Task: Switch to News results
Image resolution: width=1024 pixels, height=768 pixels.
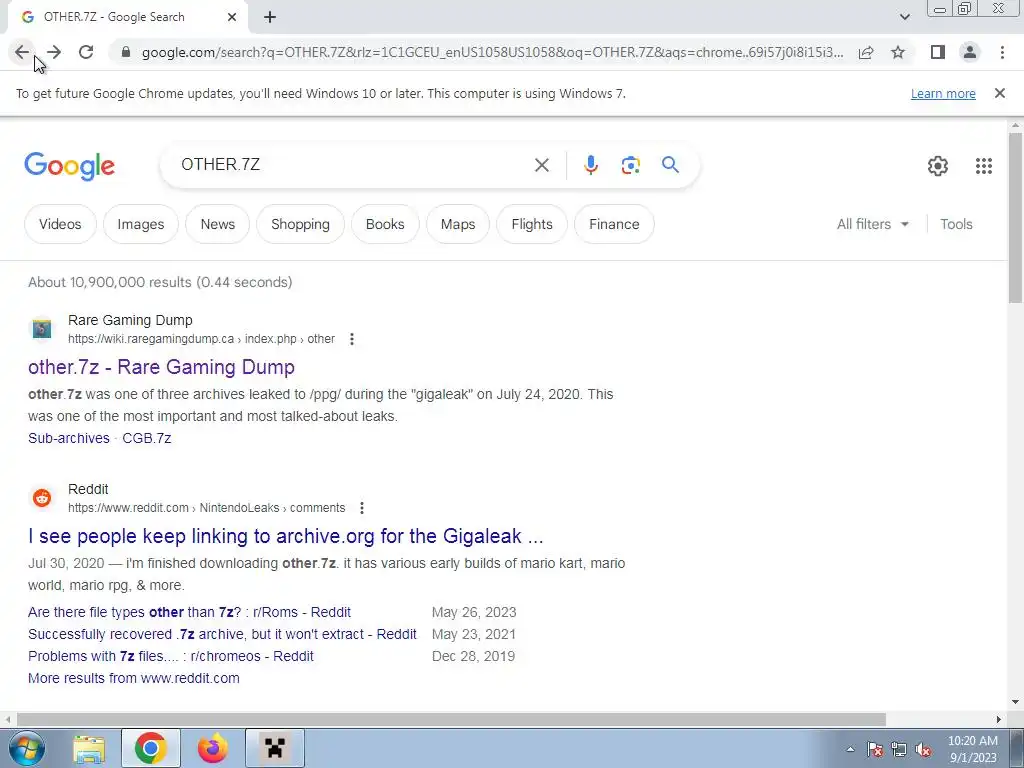Action: click(217, 224)
